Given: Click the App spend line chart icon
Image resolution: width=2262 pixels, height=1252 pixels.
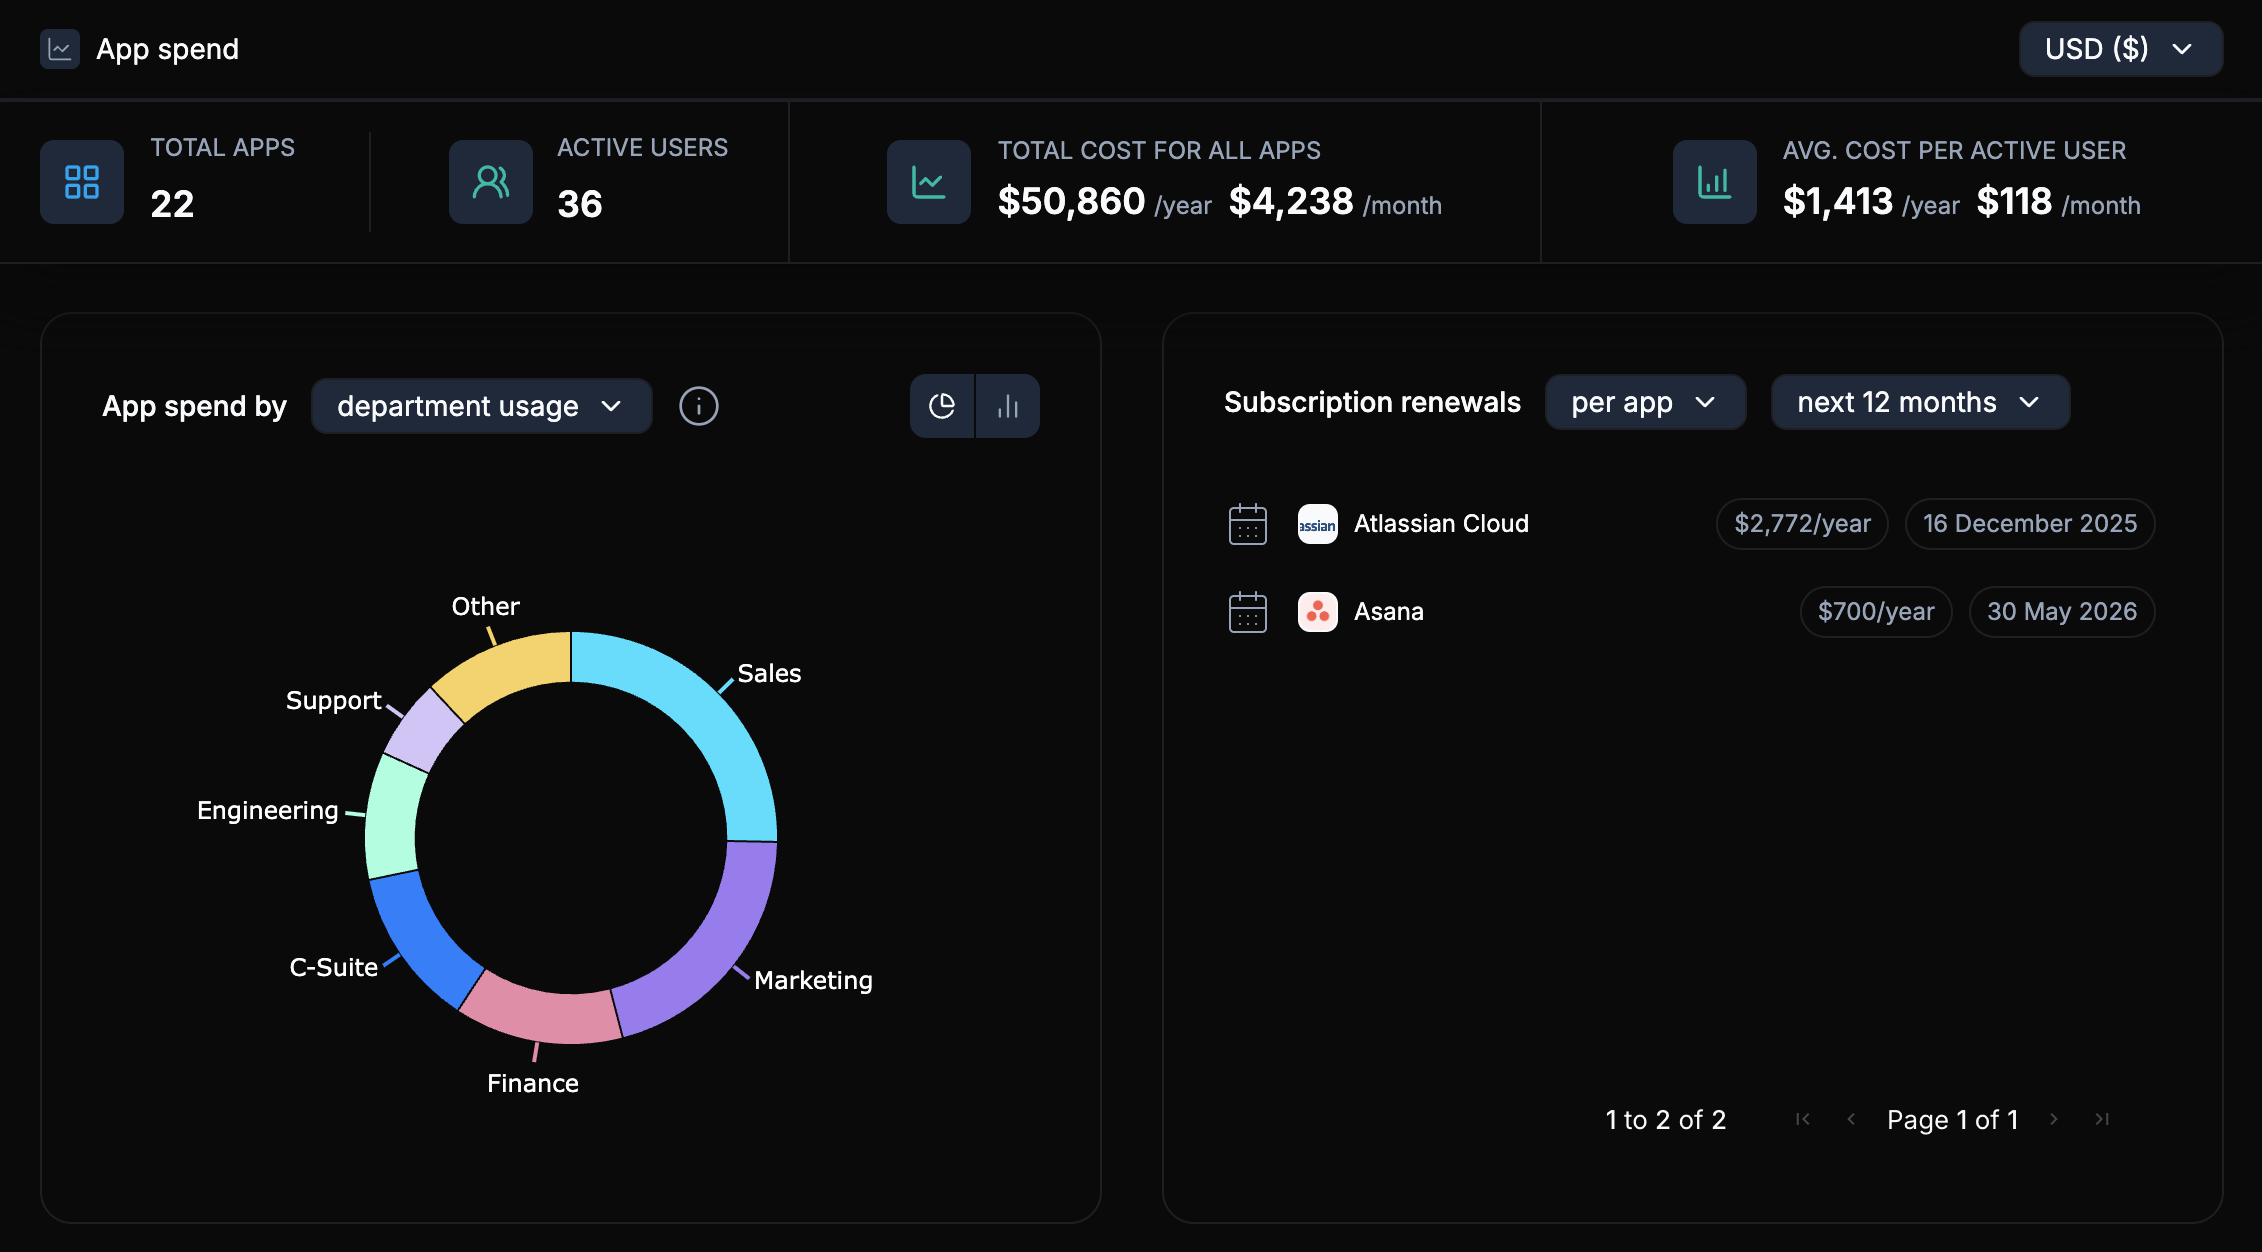Looking at the screenshot, I should point(60,48).
